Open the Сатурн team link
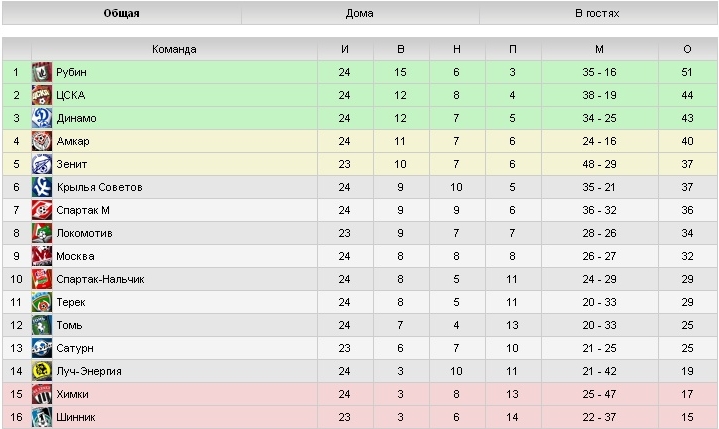 click(75, 348)
